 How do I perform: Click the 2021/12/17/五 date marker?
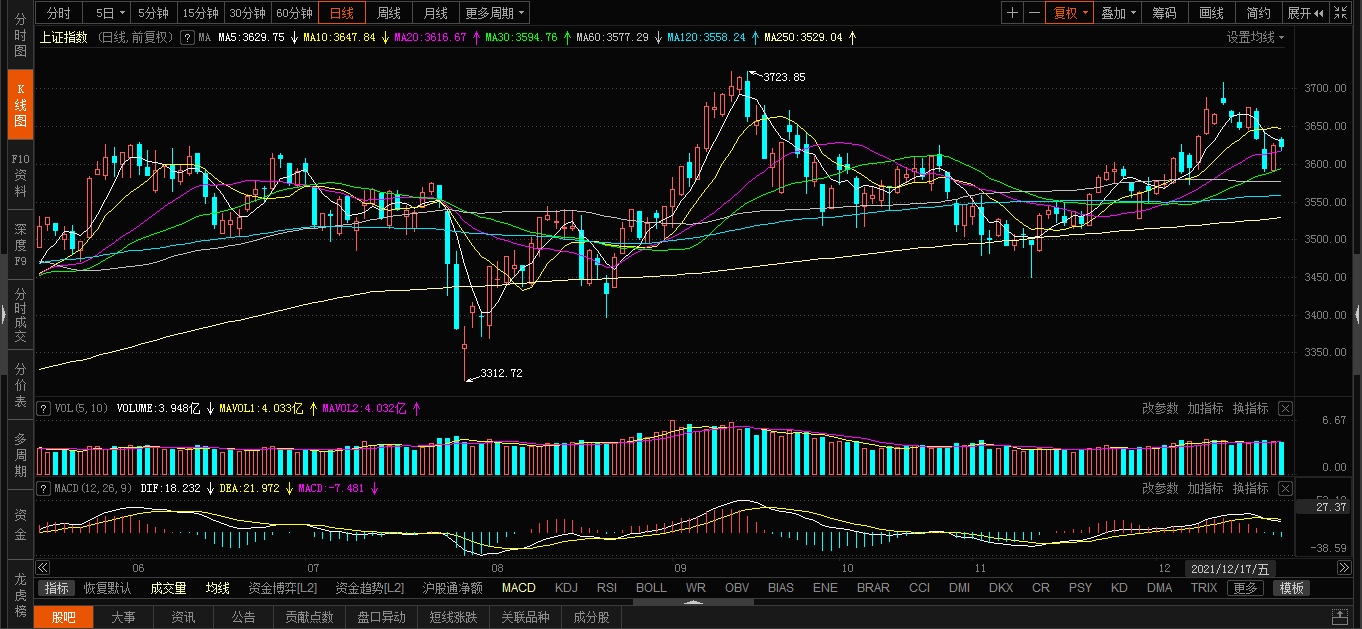(x=1231, y=568)
